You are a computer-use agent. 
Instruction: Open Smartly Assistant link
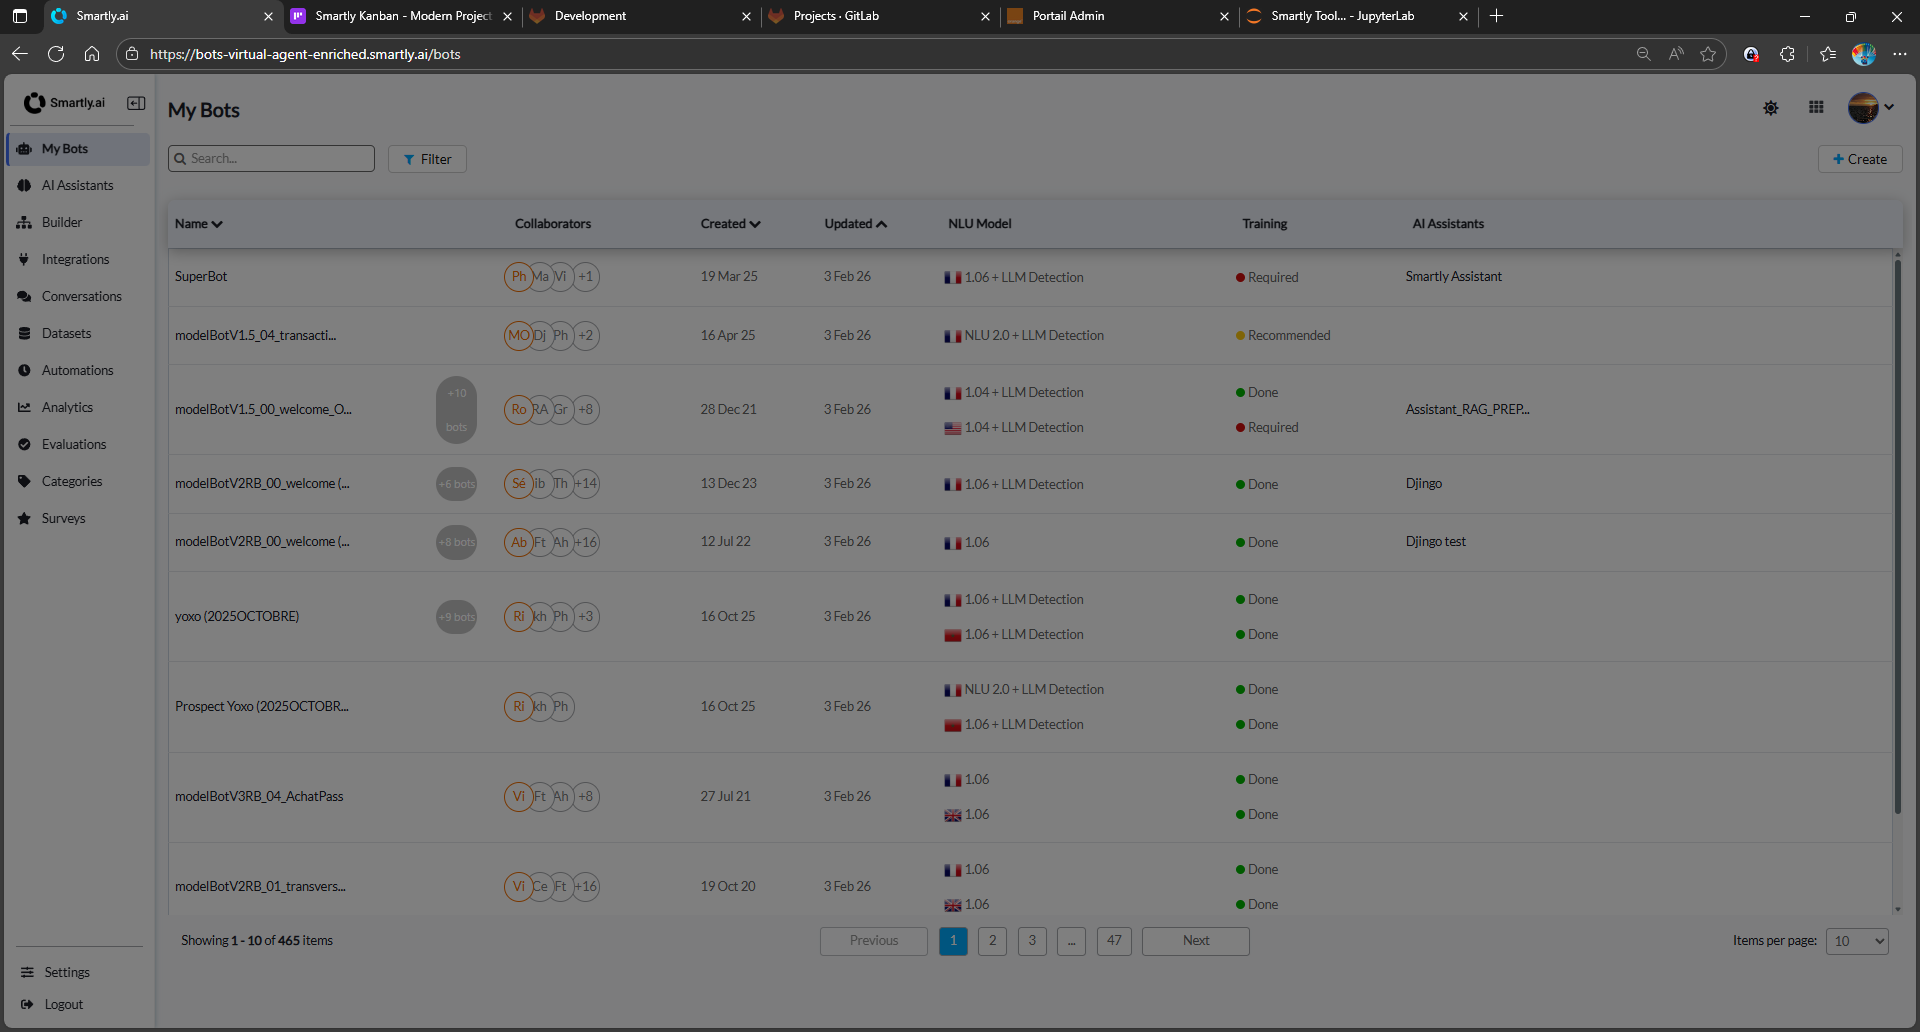(x=1453, y=277)
